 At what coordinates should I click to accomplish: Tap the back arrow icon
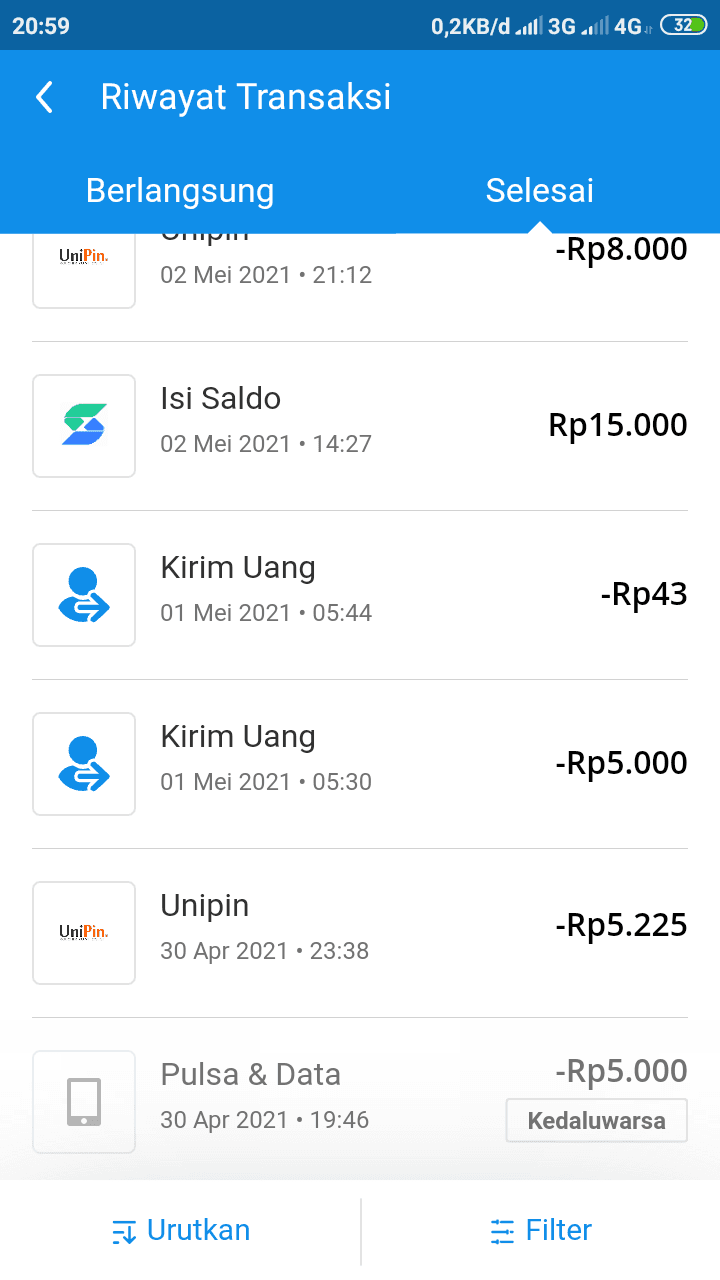point(44,97)
